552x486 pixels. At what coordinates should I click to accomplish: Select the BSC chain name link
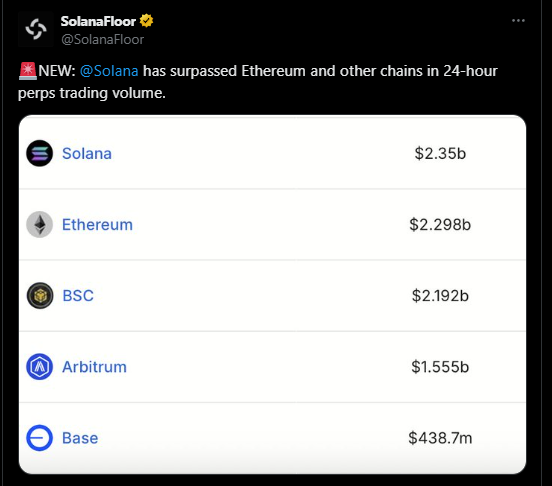tap(78, 296)
